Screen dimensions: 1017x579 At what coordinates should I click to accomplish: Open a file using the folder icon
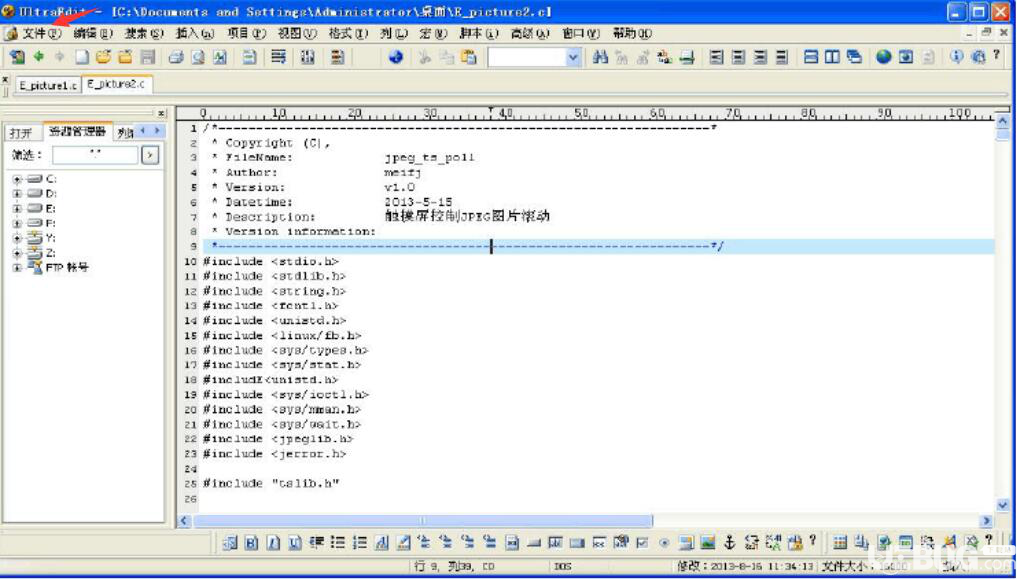coord(103,57)
